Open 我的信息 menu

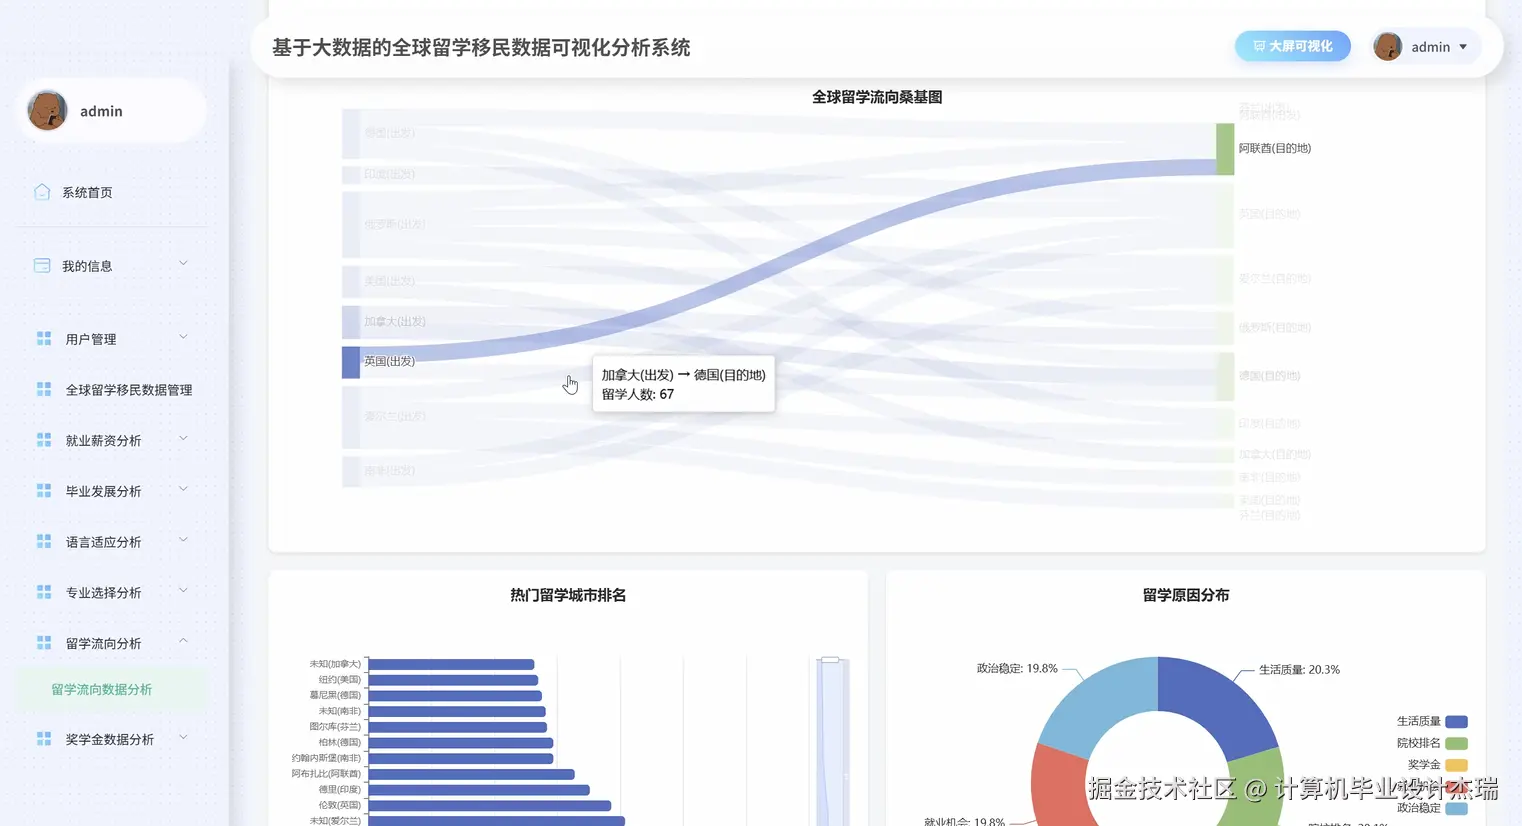(112, 266)
